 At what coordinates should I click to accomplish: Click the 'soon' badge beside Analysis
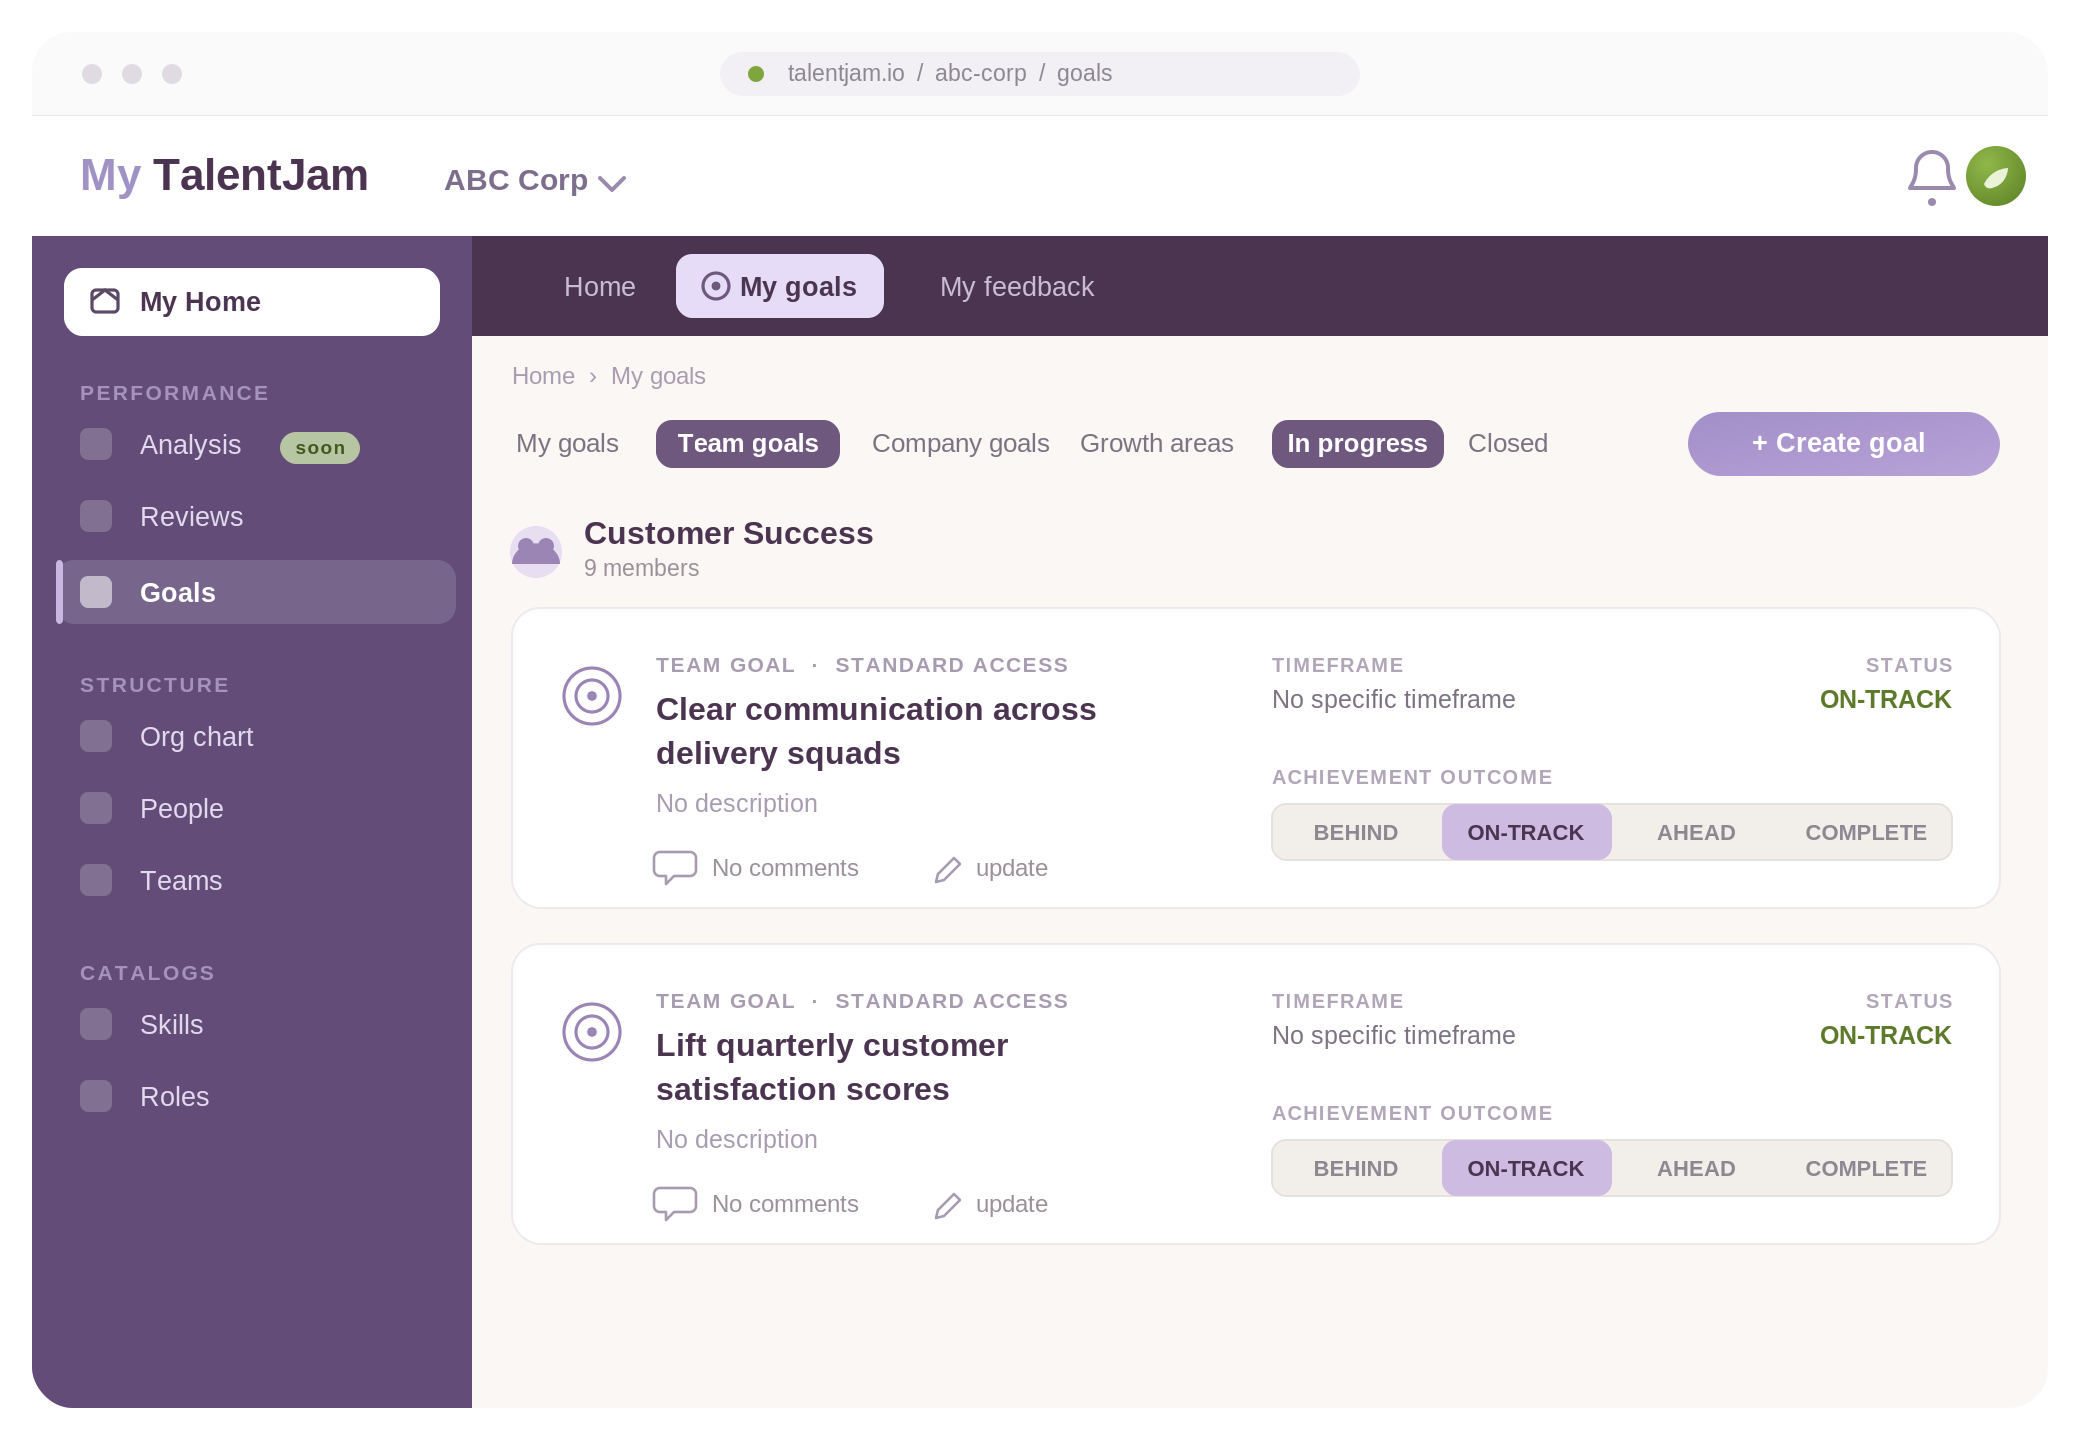tap(320, 448)
